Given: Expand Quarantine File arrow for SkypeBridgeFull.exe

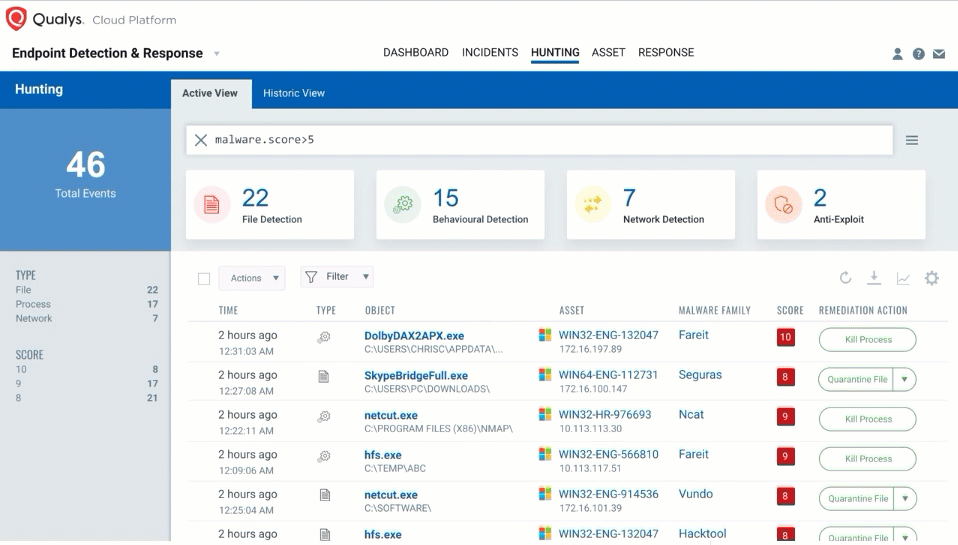Looking at the screenshot, I should pos(904,379).
